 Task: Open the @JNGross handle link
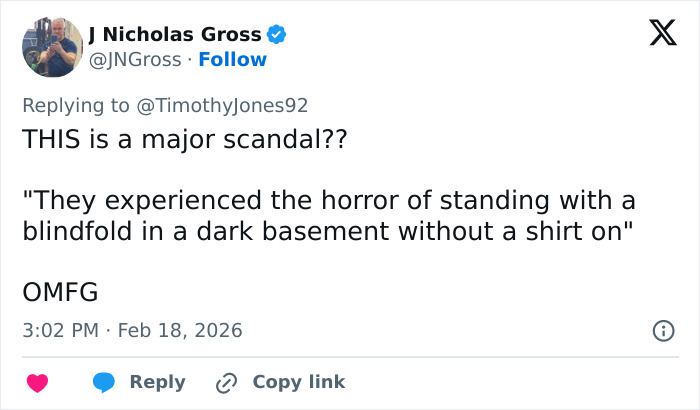pos(138,59)
